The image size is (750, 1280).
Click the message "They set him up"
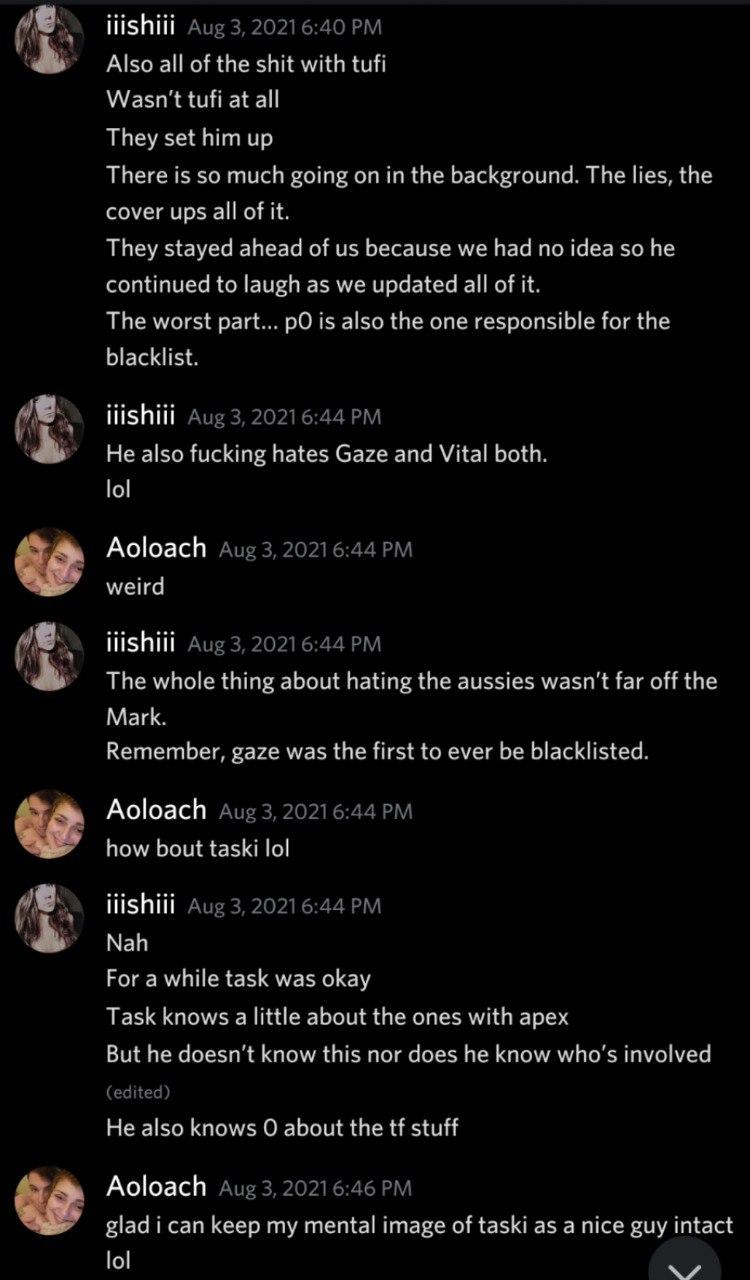(189, 137)
